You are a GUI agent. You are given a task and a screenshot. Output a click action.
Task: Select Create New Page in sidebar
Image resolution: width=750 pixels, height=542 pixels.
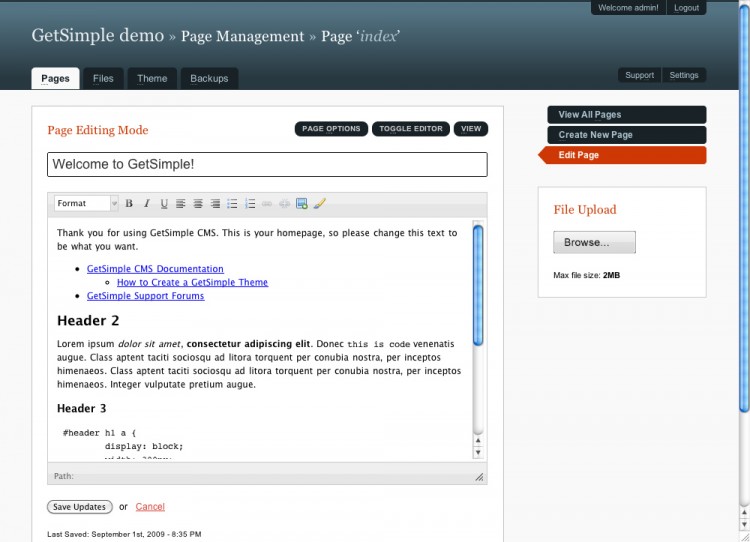[627, 135]
